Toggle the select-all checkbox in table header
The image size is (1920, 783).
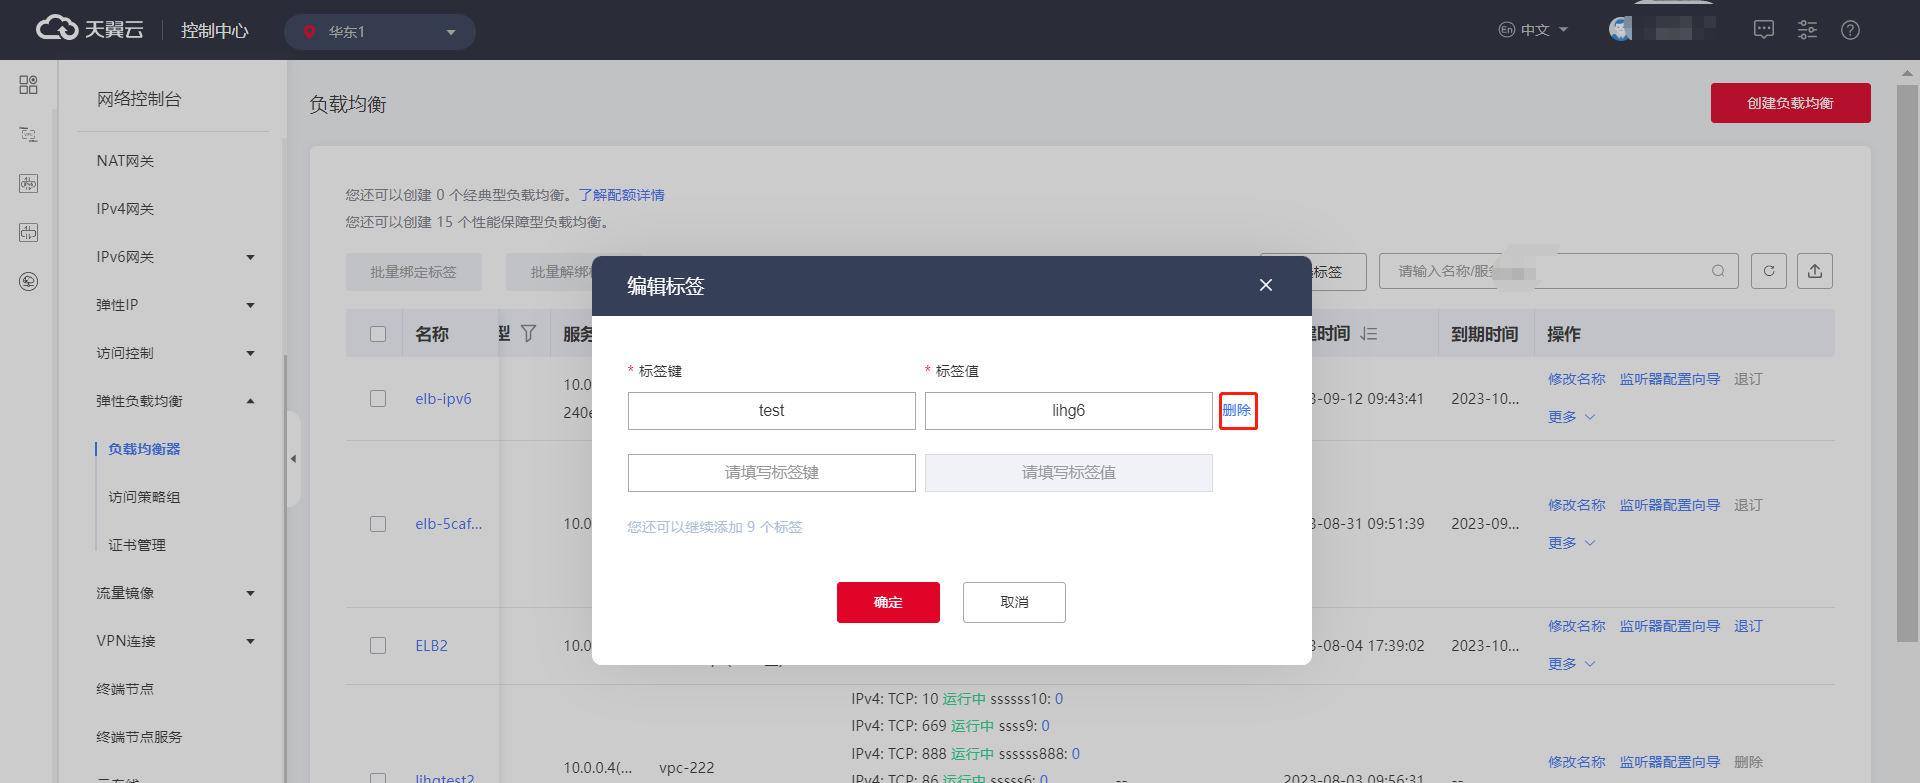[x=378, y=334]
